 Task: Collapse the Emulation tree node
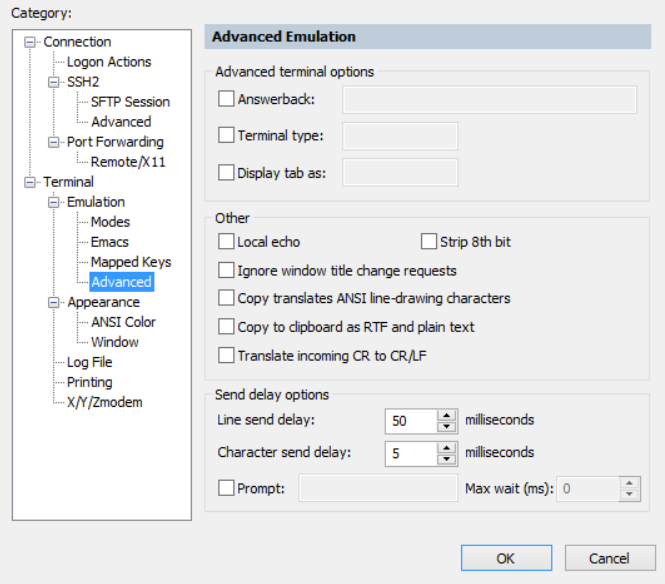[53, 202]
